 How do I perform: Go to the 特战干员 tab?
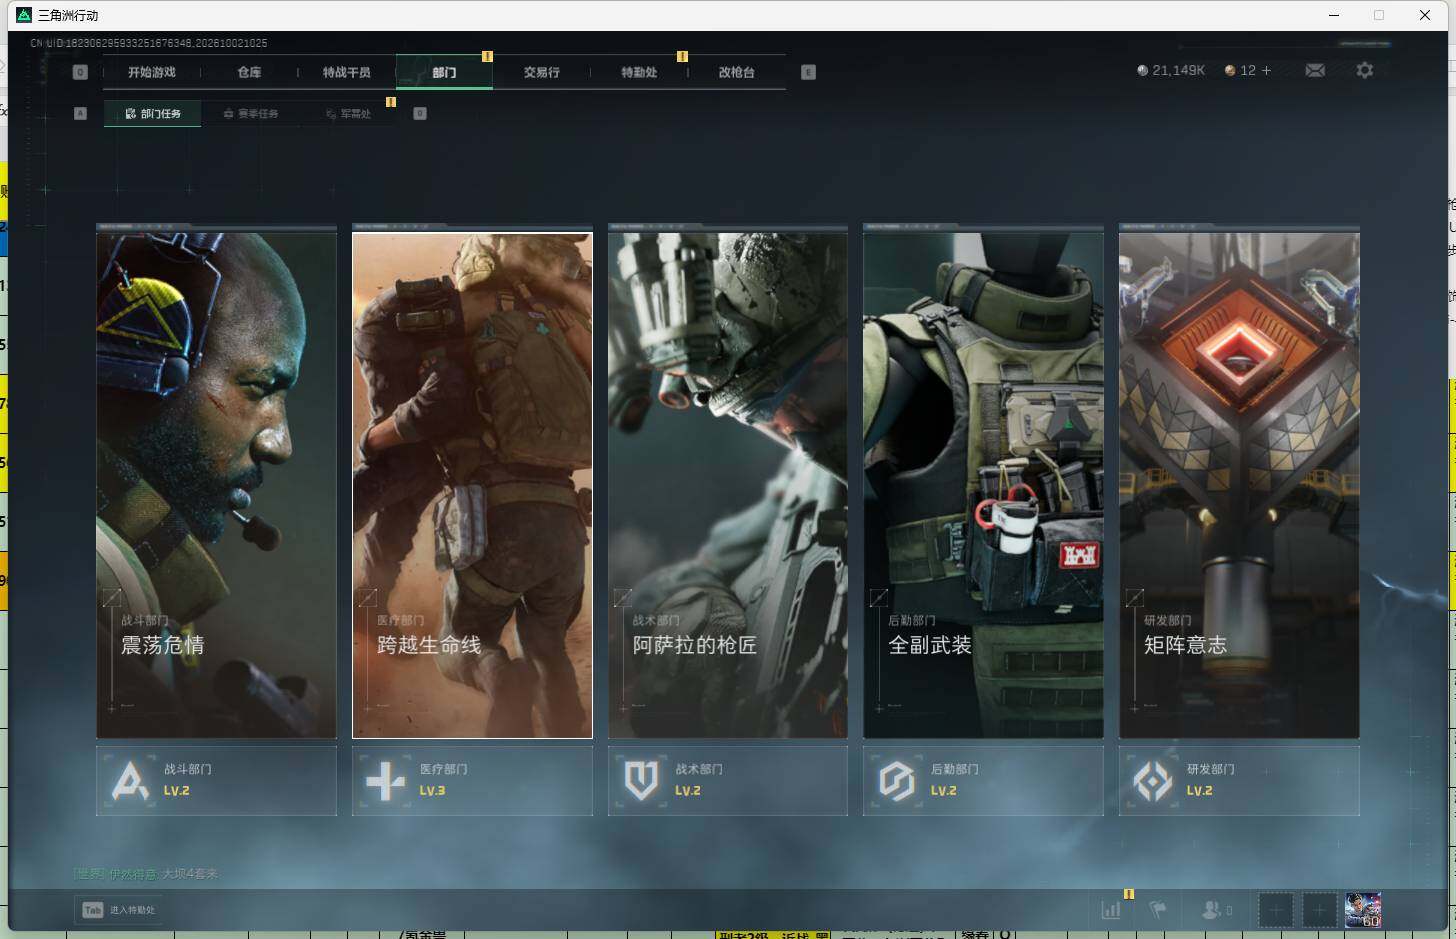coord(346,72)
